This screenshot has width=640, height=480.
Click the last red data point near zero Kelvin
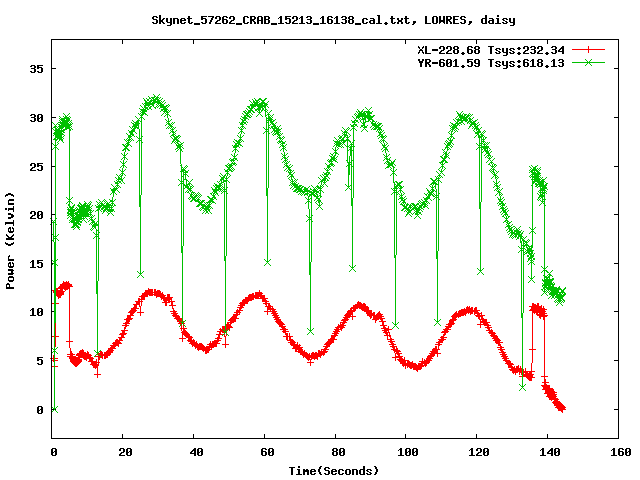(562, 408)
